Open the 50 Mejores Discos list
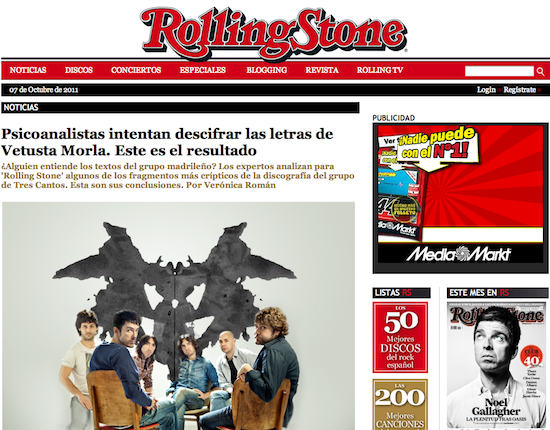Image resolution: width=550 pixels, height=430 pixels. click(x=400, y=337)
